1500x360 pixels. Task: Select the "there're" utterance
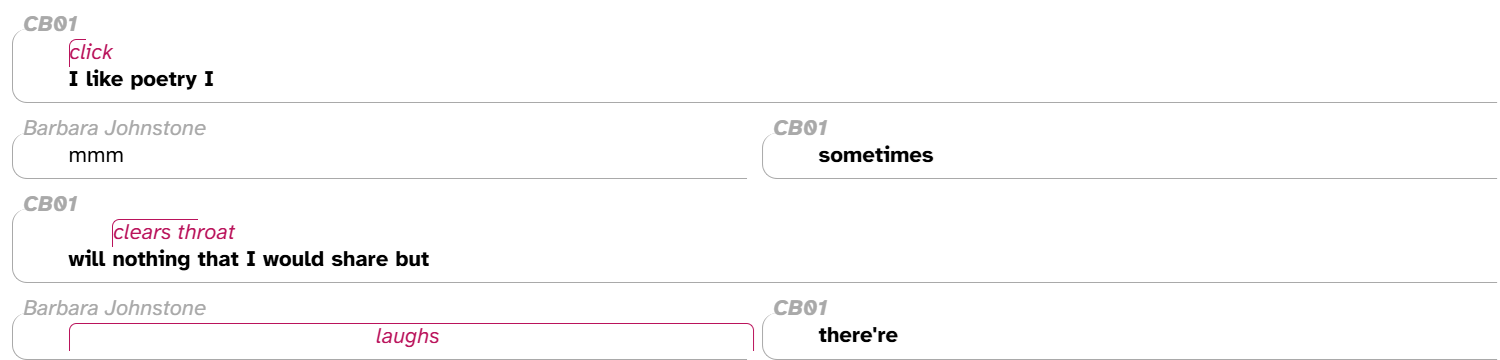pyautogui.click(x=858, y=335)
